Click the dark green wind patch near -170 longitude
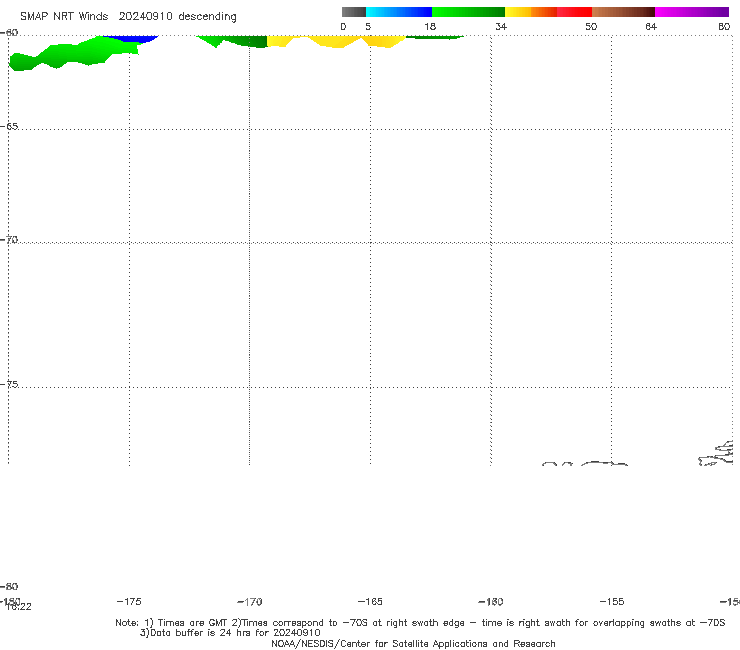This screenshot has width=740, height=650. [248, 42]
